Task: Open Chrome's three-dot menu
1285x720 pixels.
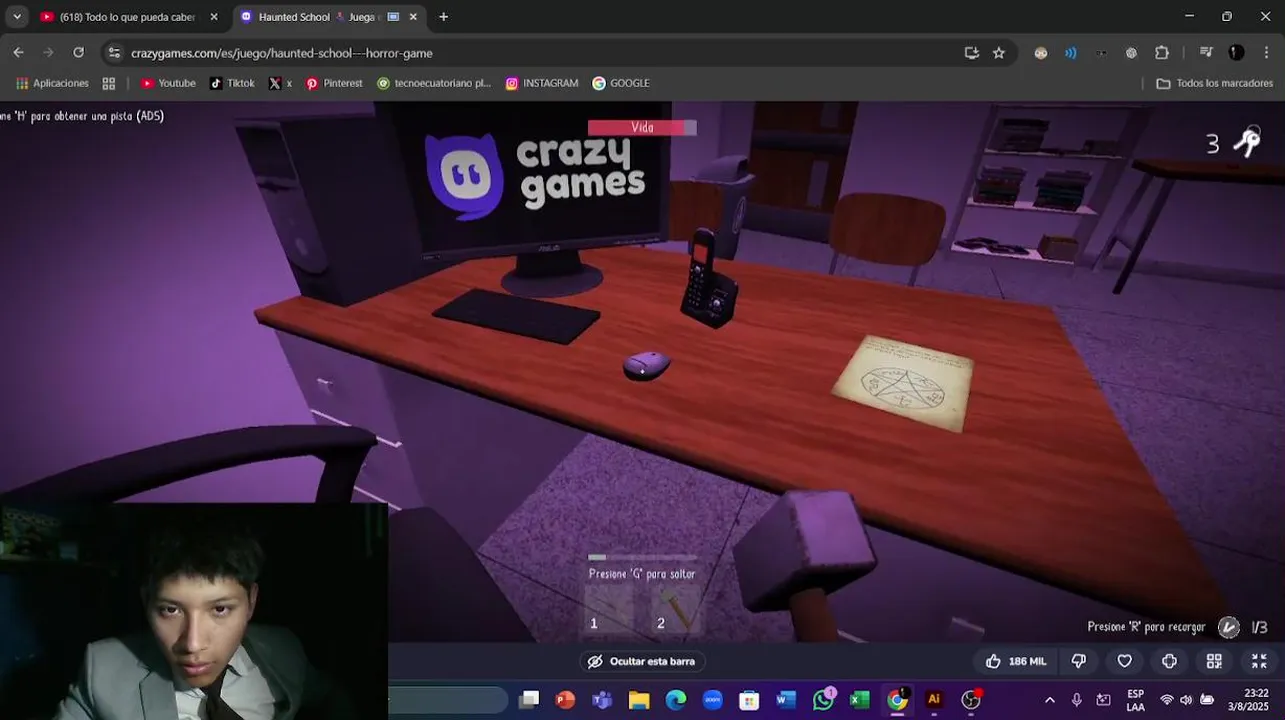Action: [x=1267, y=53]
